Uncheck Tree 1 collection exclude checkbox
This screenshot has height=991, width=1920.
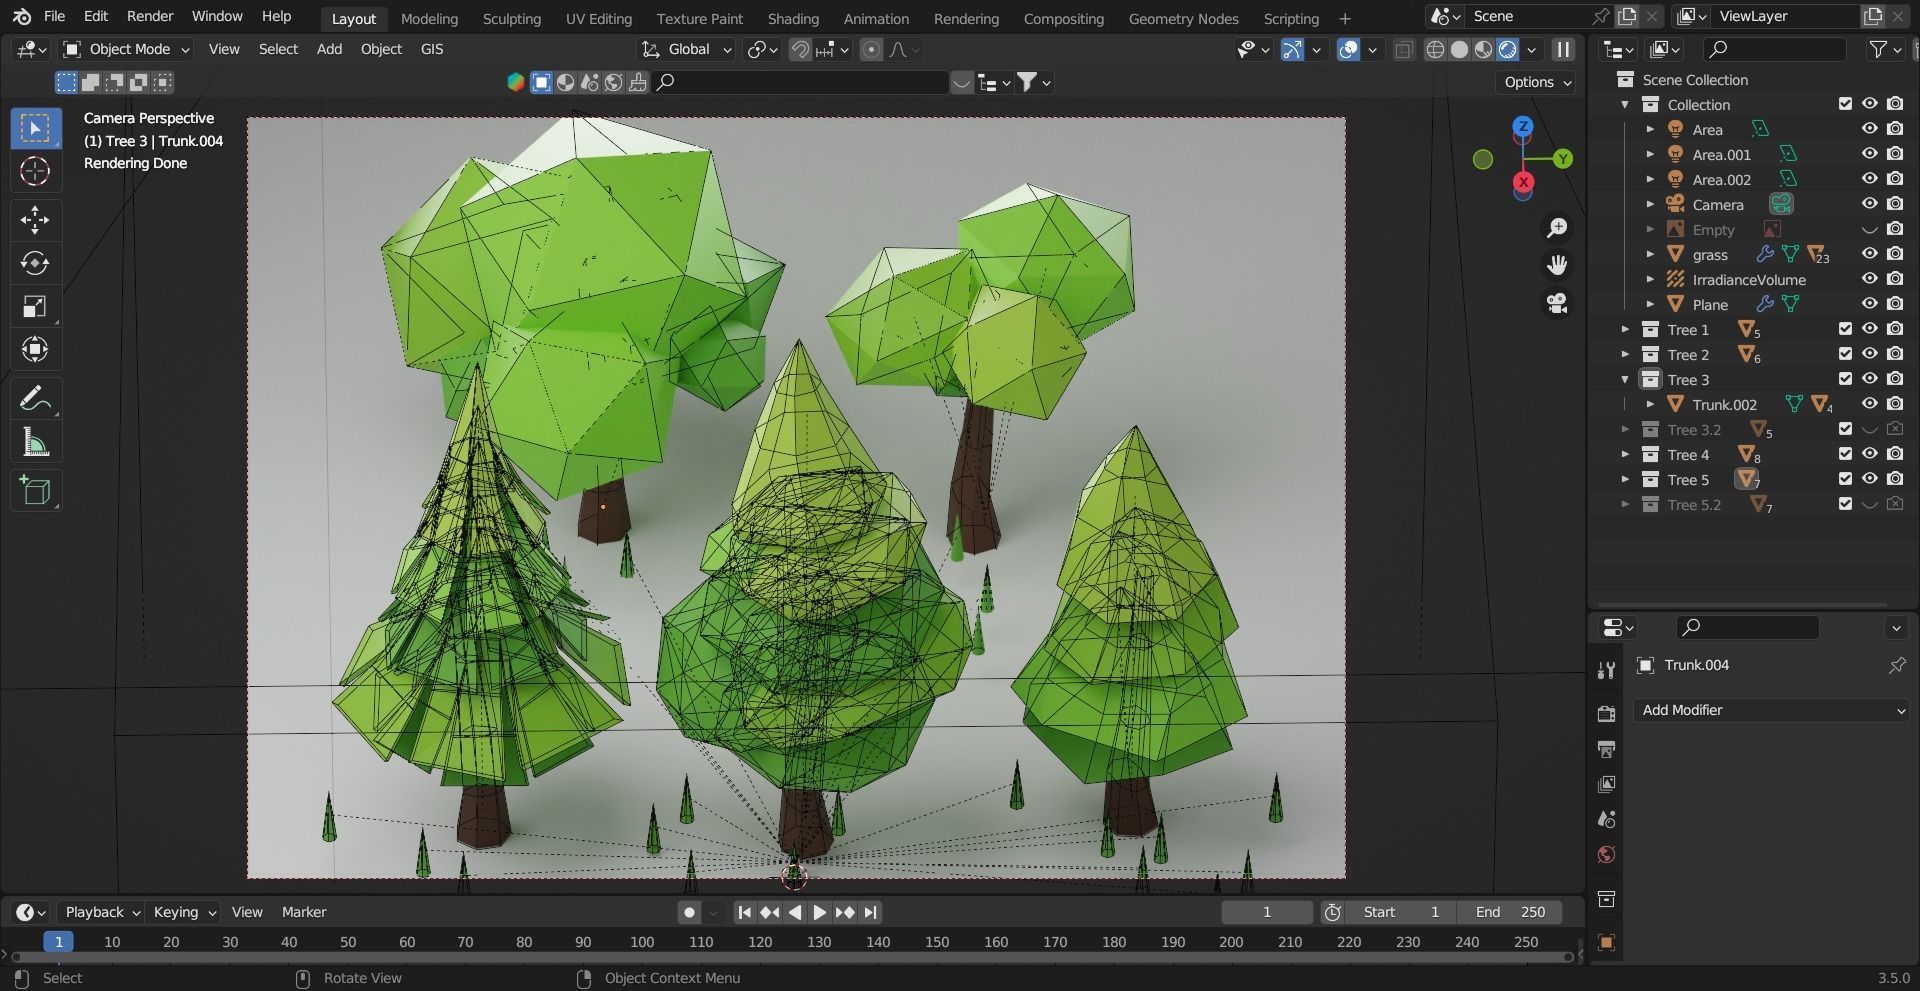pos(1845,329)
